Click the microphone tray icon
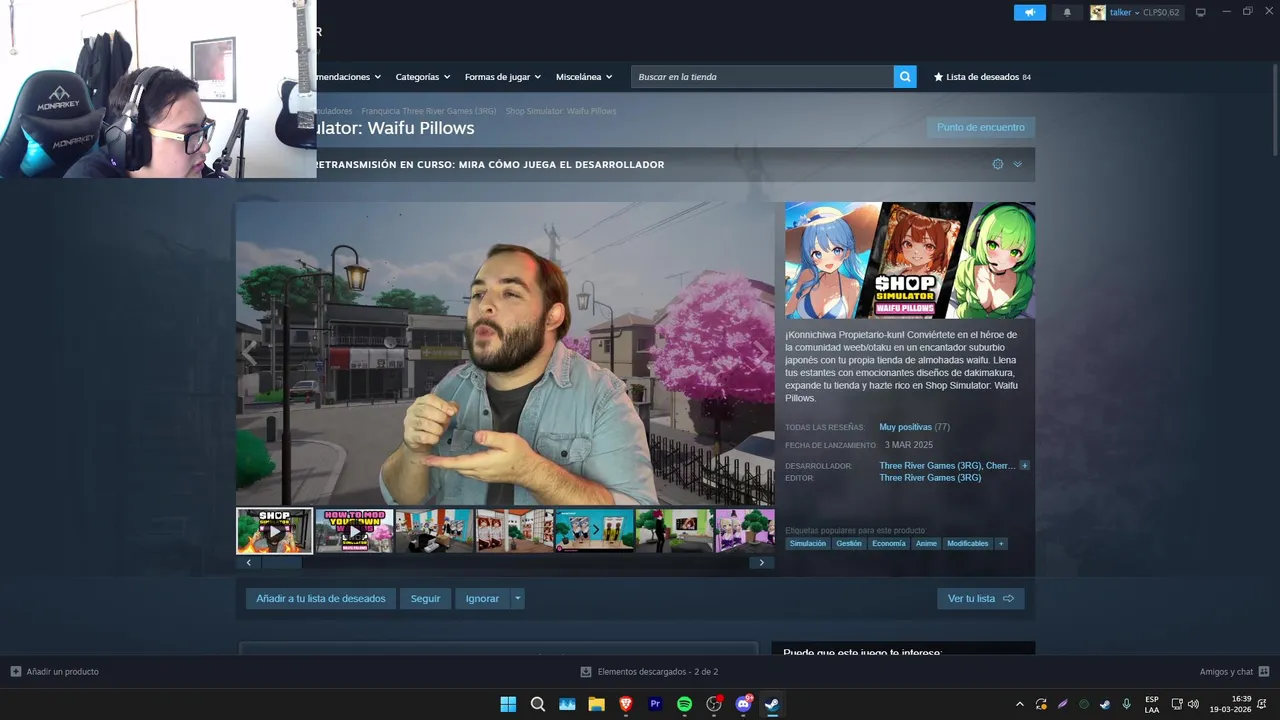 click(x=1127, y=704)
